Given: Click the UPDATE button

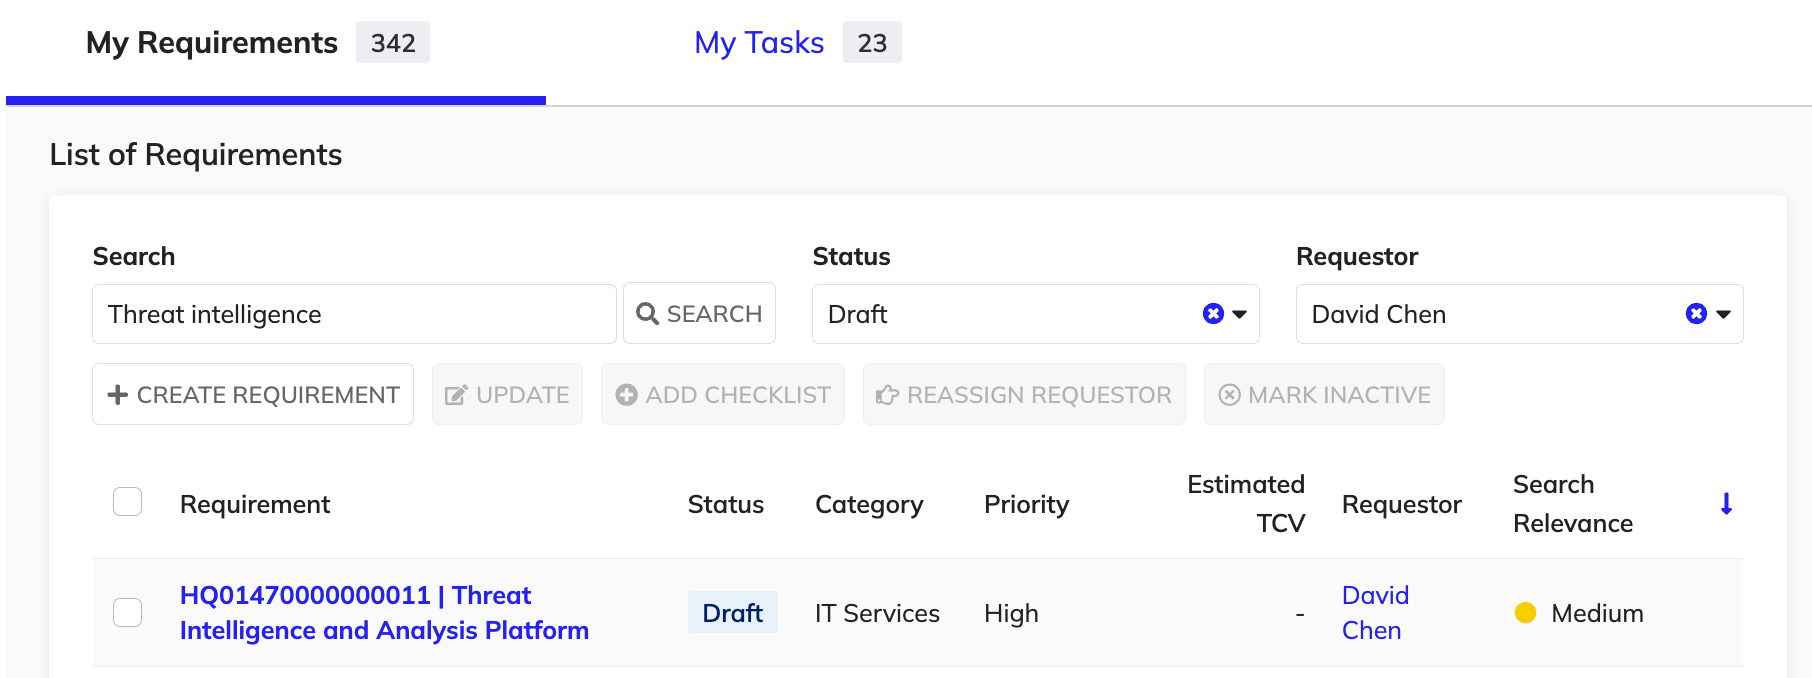Looking at the screenshot, I should click(507, 395).
